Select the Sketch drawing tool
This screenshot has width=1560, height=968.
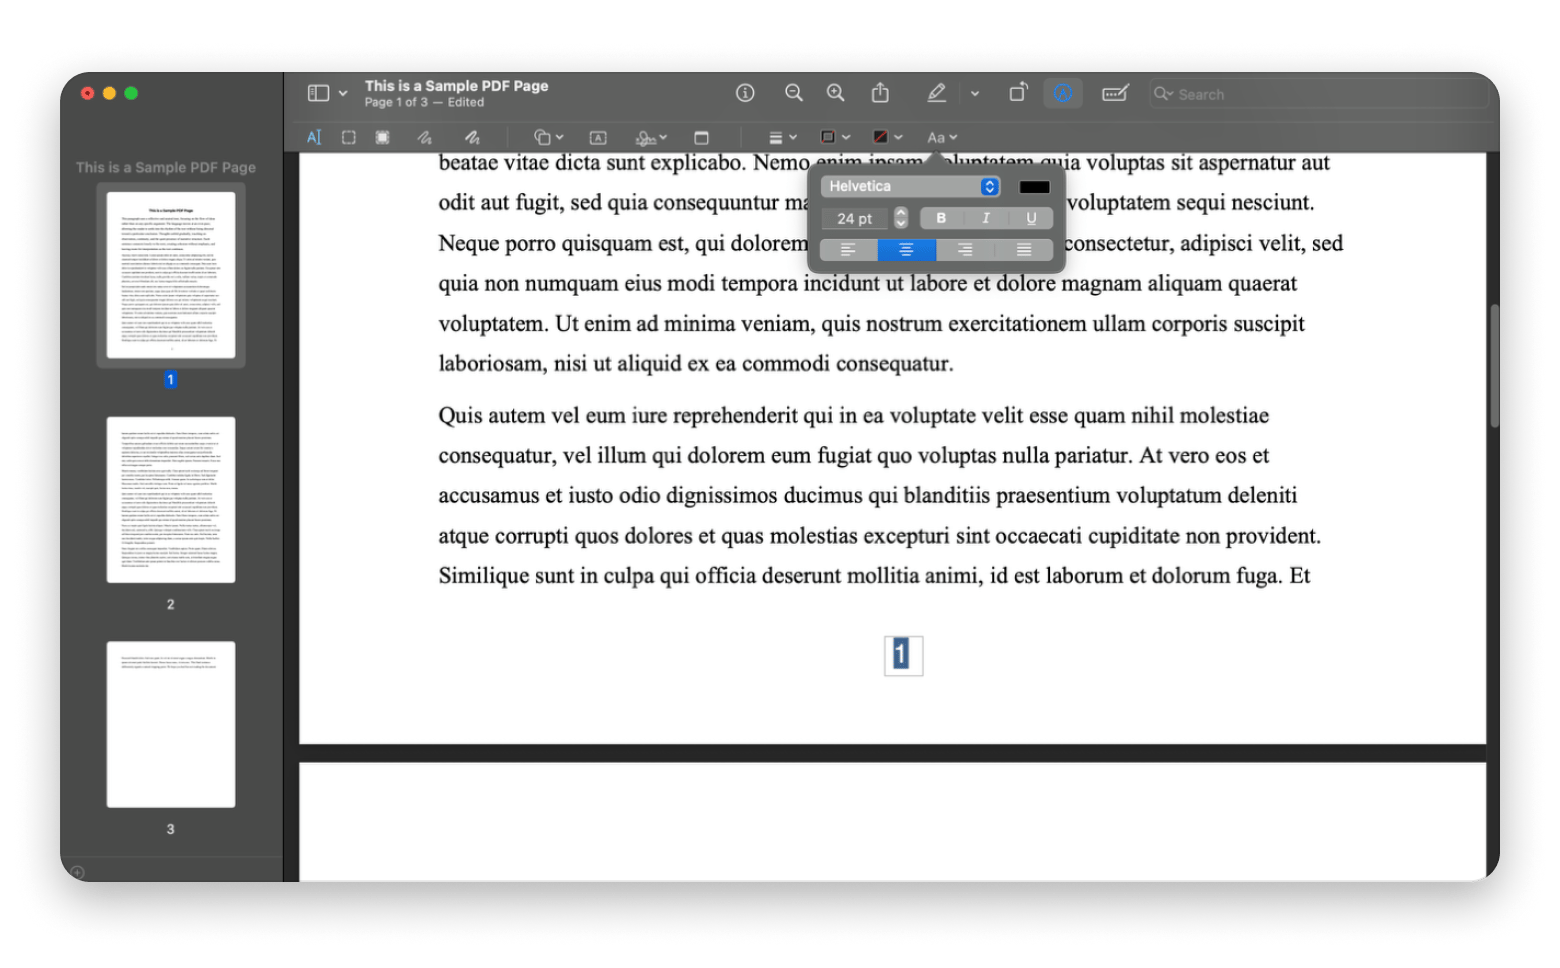[x=425, y=137]
